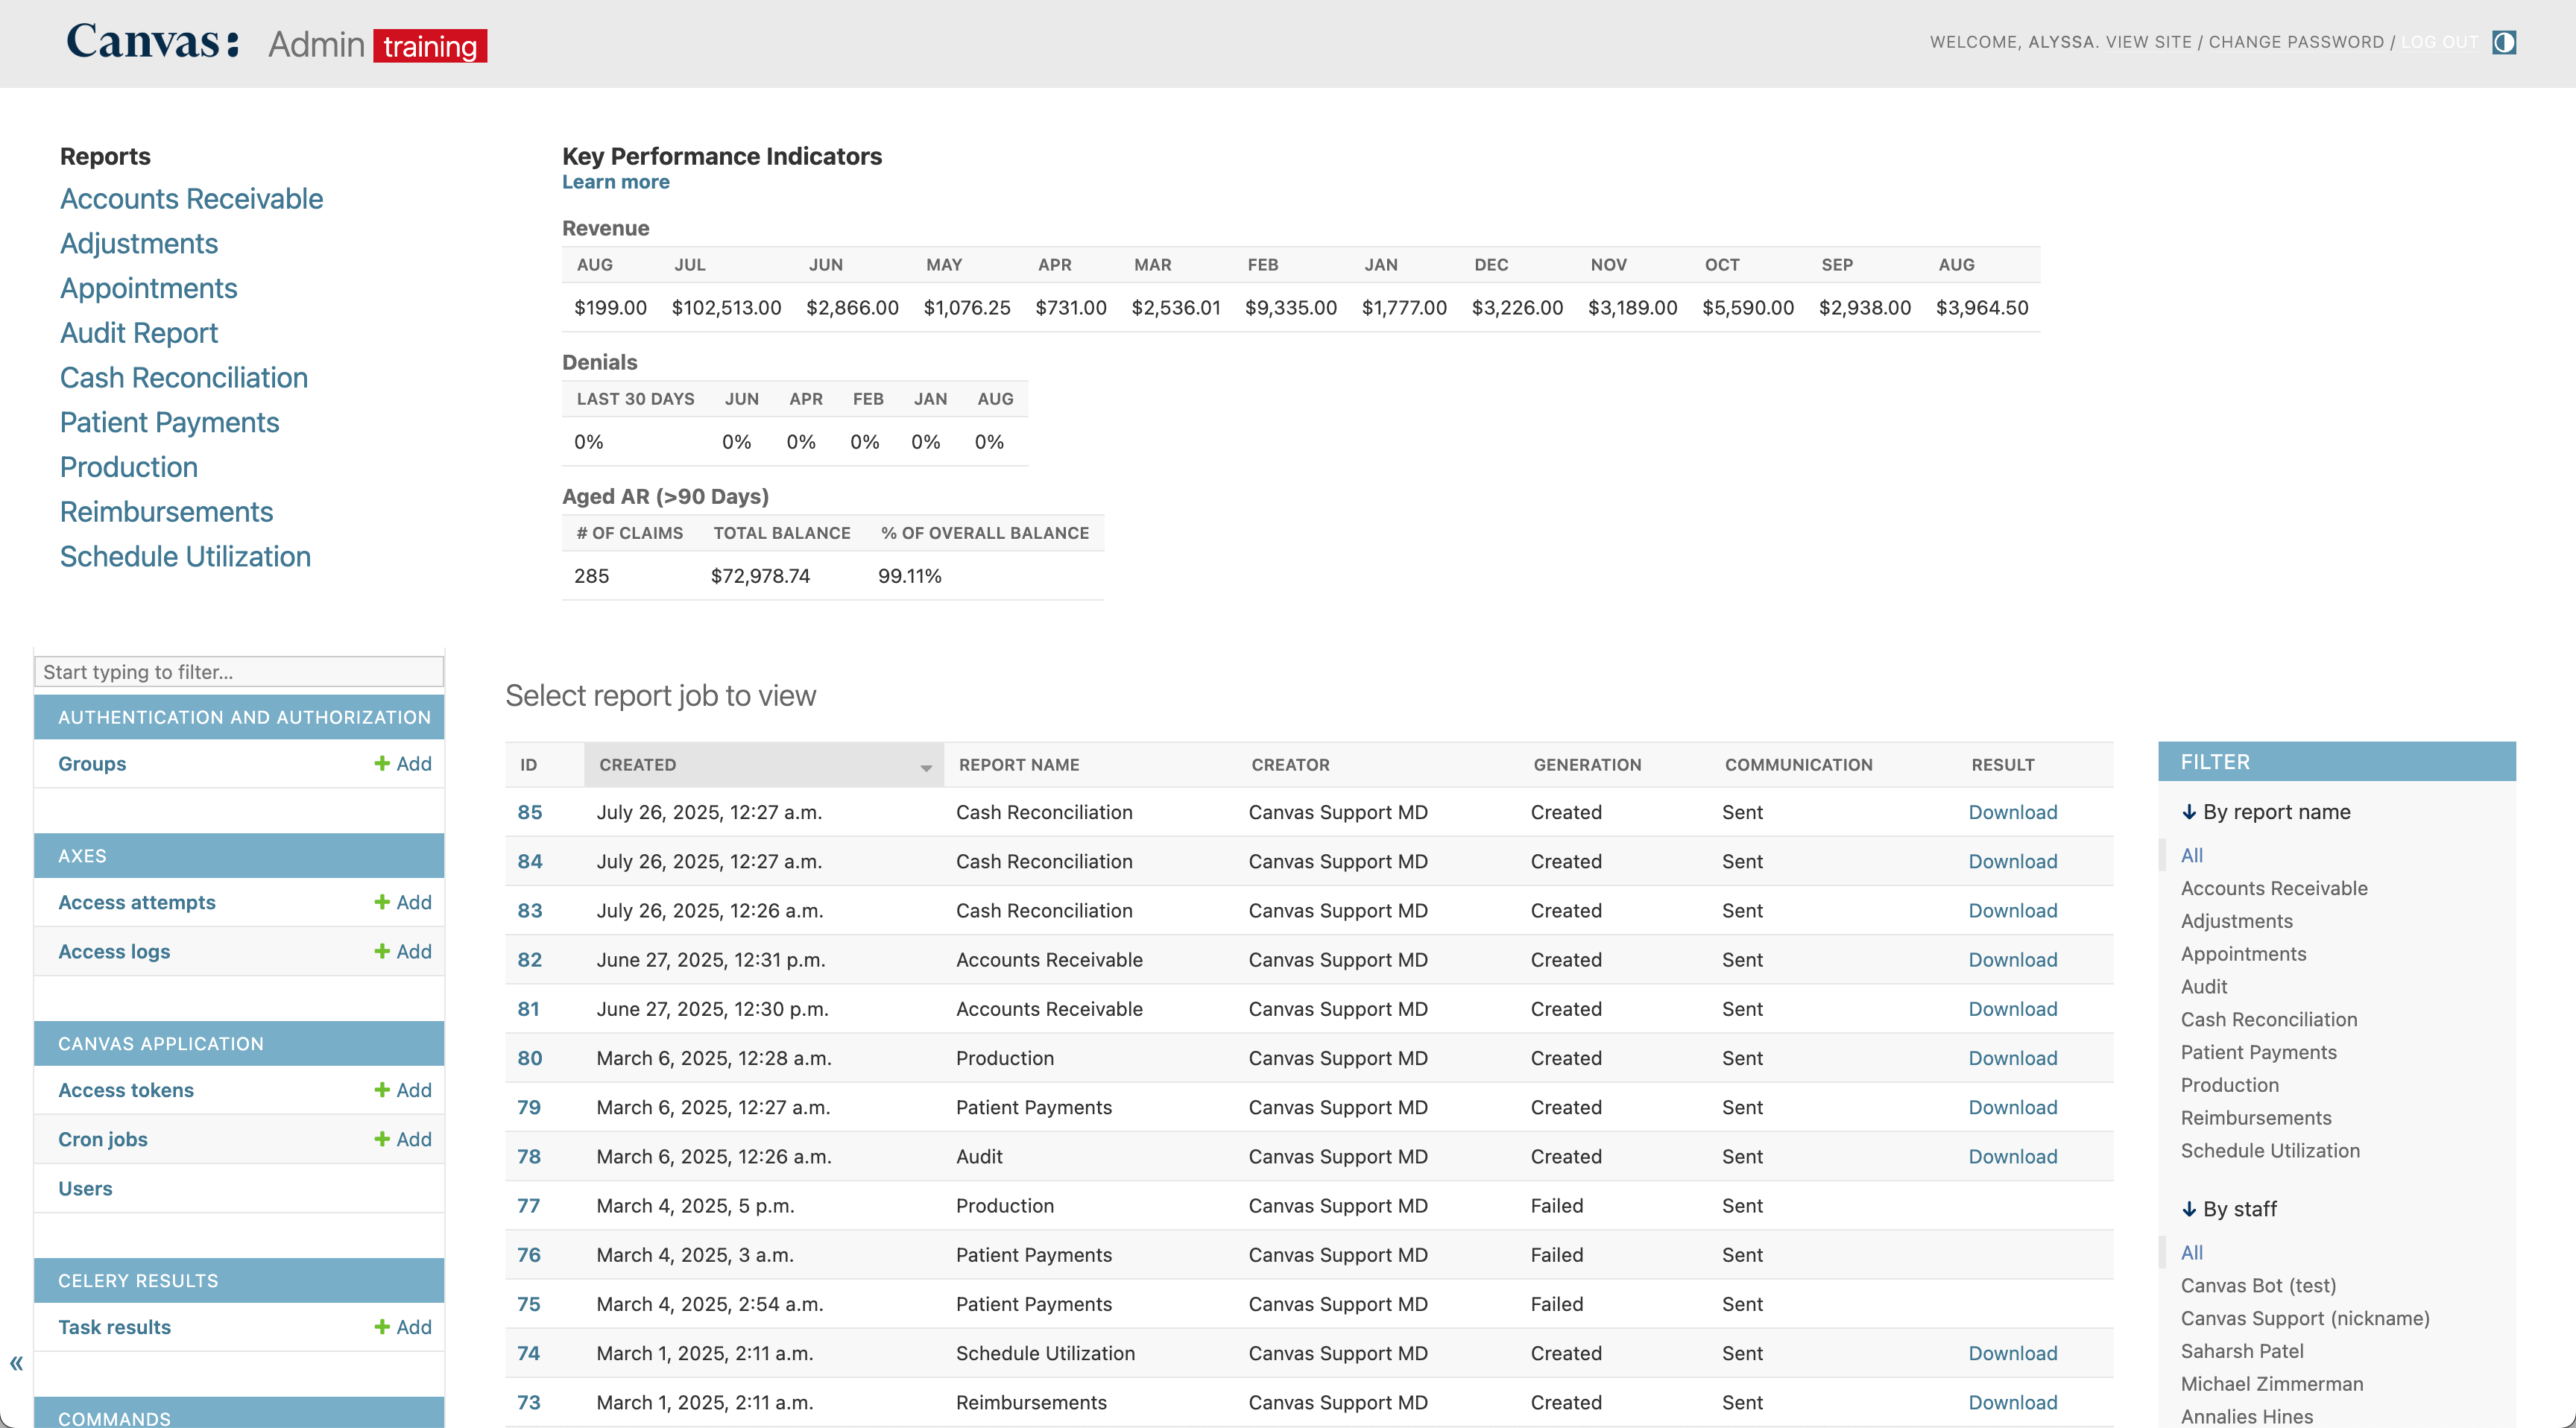Open report job ID 77
The image size is (2576, 1428).
[528, 1206]
